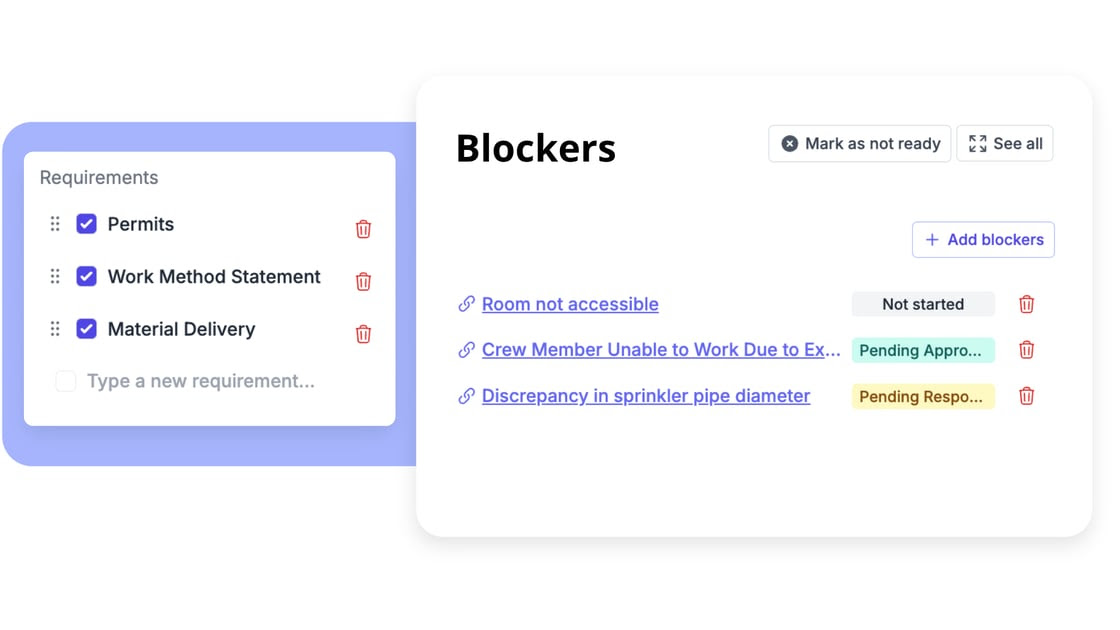Click drag handle next to Work Method Statement
Screen dimensions: 1120x630
(x=55, y=276)
